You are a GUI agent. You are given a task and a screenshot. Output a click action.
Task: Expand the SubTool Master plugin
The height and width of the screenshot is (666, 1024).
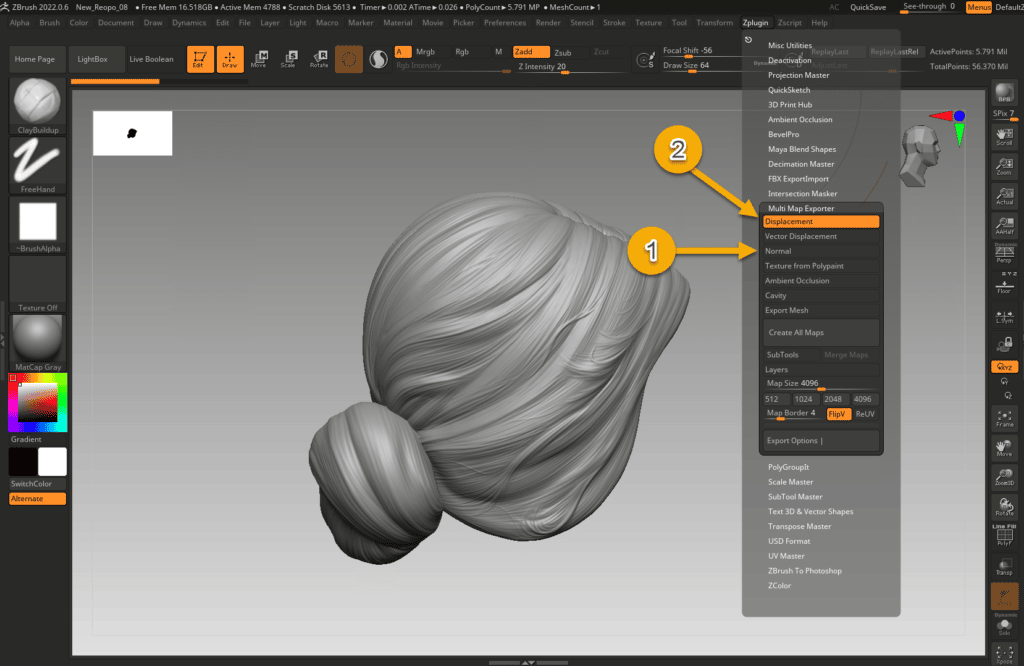[x=795, y=497]
